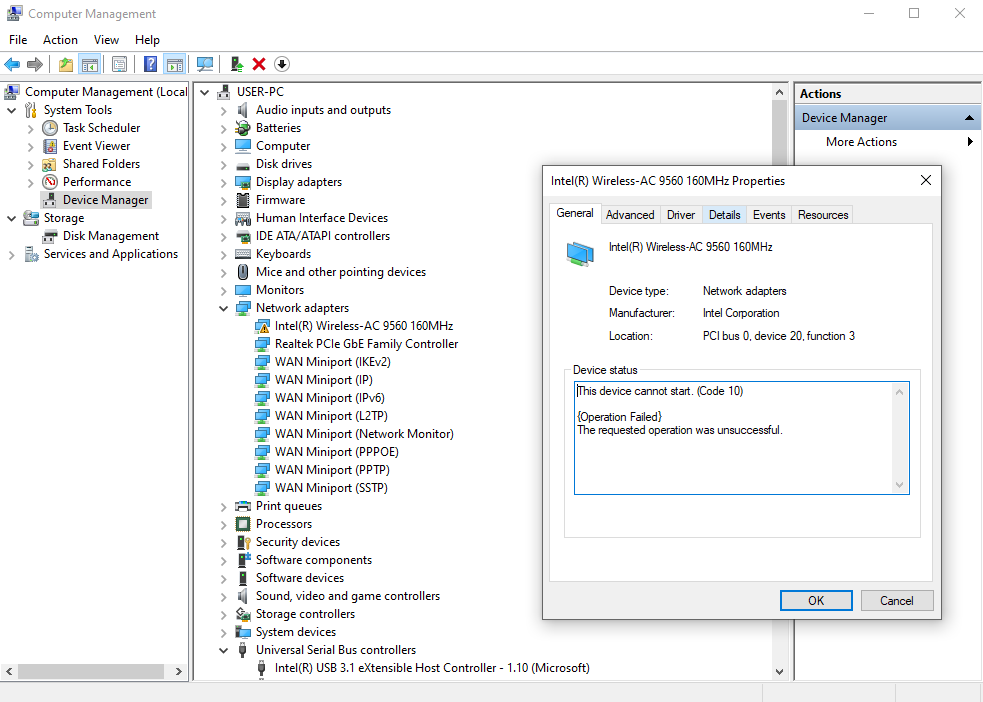Toggle the Show/Hide Console Tree toolbar button

coord(88,63)
